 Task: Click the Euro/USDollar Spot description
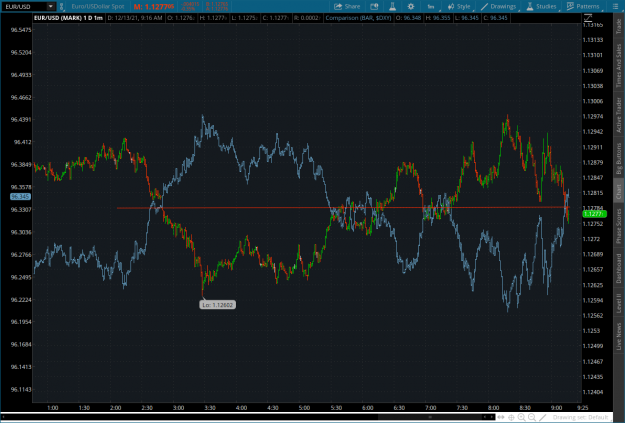98,6
